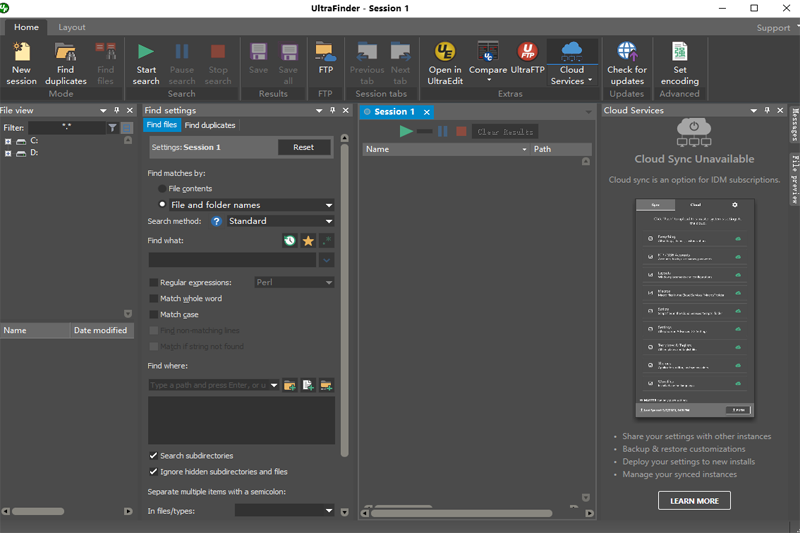Click pause icon in Session 1 toolbar
The height and width of the screenshot is (533, 800).
click(x=443, y=132)
